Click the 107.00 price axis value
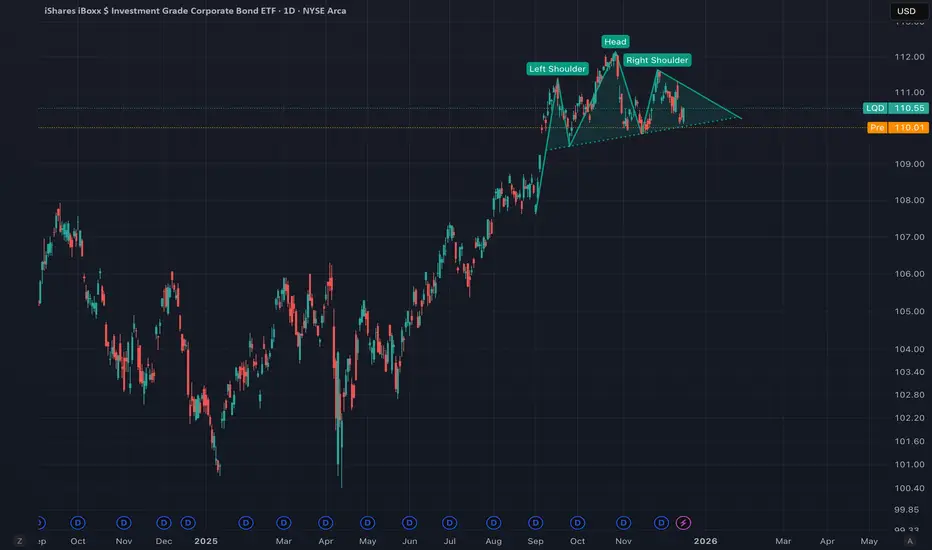Viewport: 932px width, 550px height. (x=910, y=237)
